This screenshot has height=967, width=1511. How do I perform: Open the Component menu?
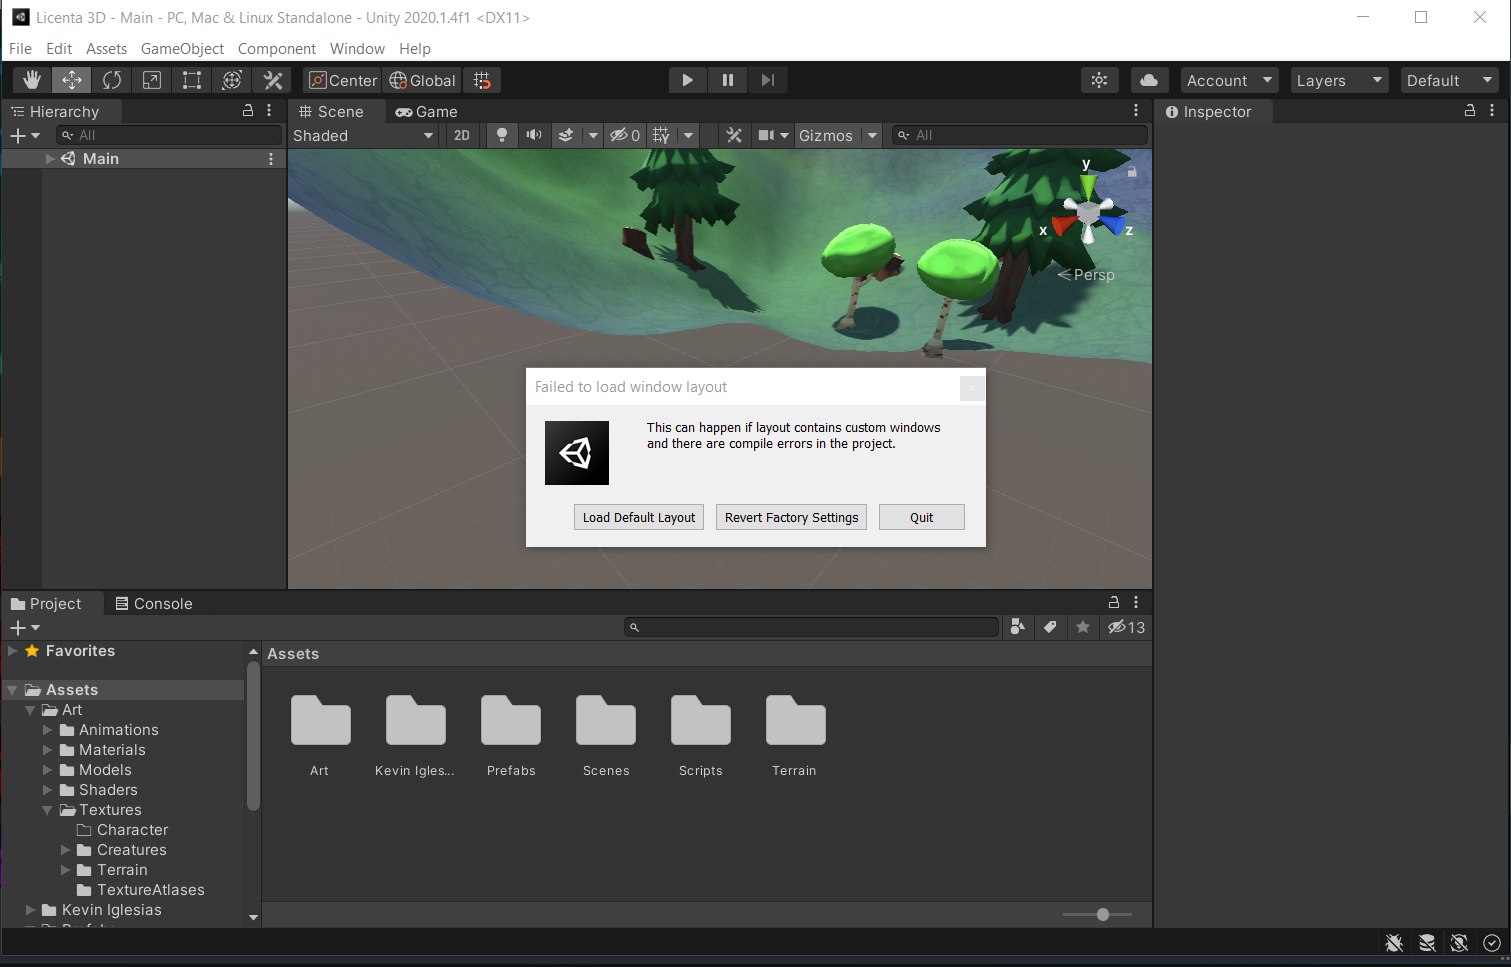[x=277, y=48]
